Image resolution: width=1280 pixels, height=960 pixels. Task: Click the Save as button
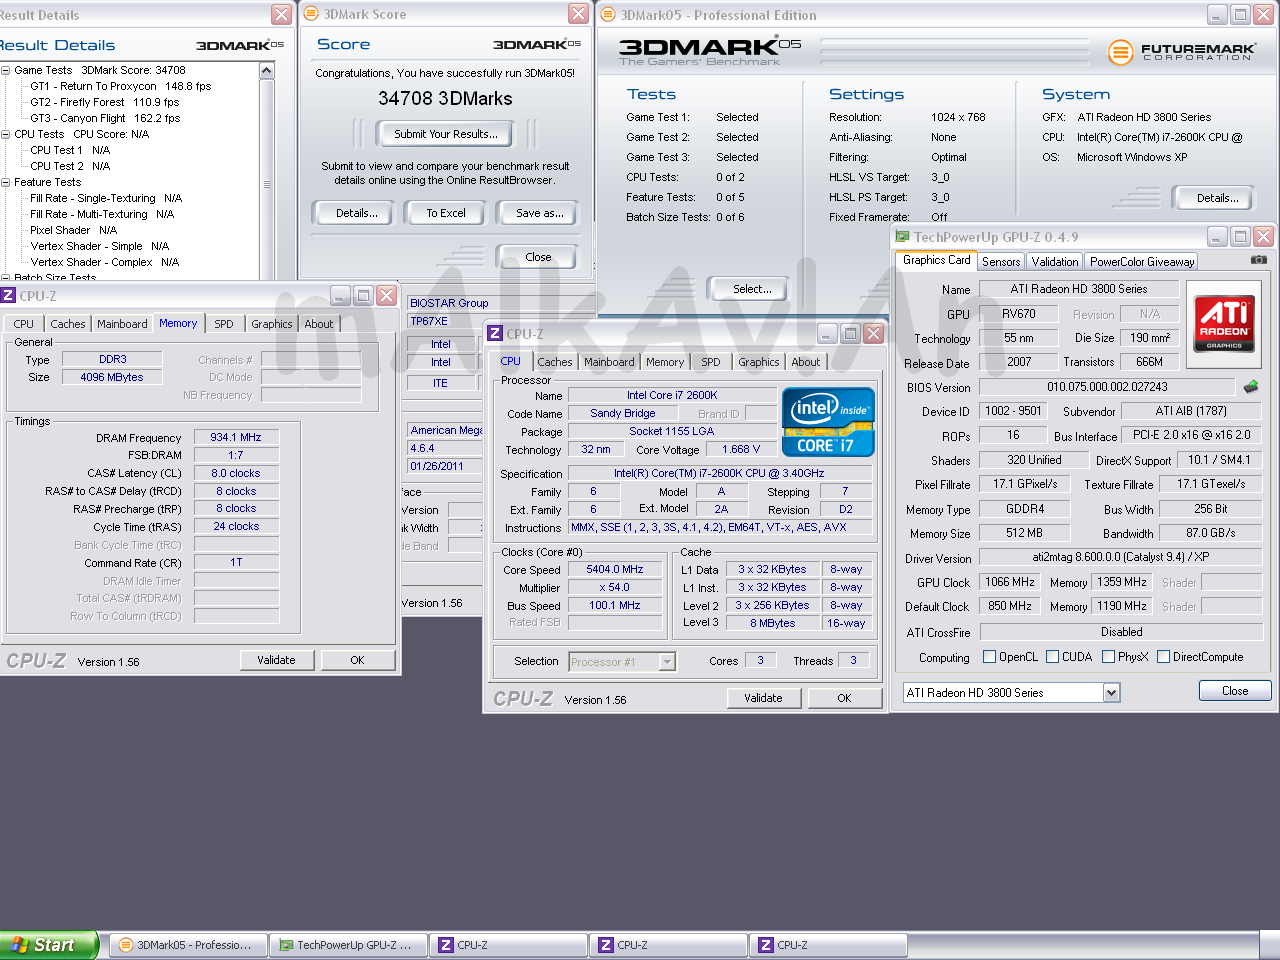[539, 213]
